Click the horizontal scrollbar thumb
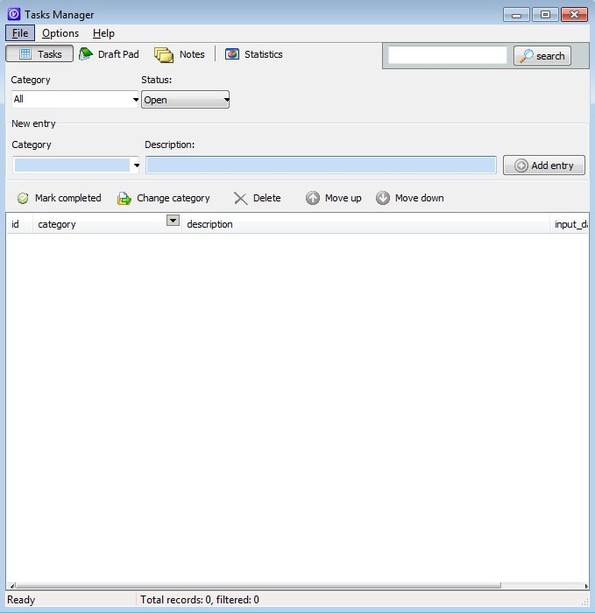The height and width of the screenshot is (613, 595). pos(258,586)
